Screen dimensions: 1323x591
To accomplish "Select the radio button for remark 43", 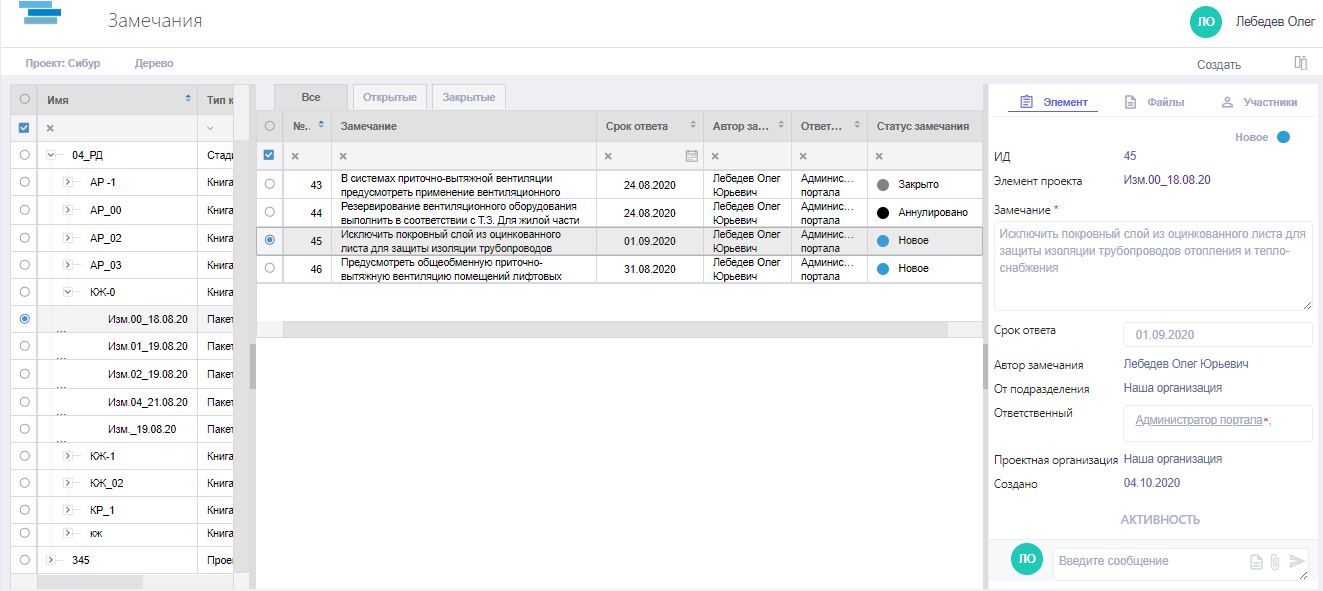I will click(269, 184).
